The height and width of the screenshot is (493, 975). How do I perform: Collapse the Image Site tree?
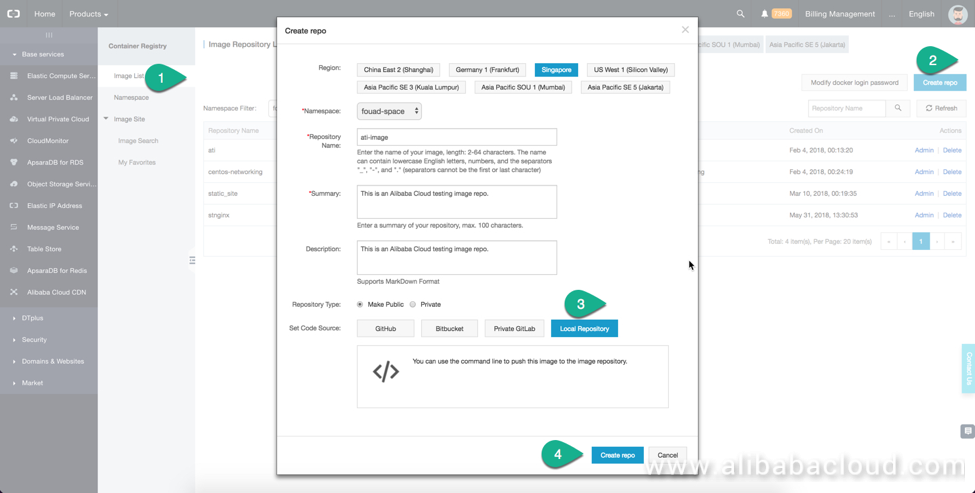(x=106, y=119)
